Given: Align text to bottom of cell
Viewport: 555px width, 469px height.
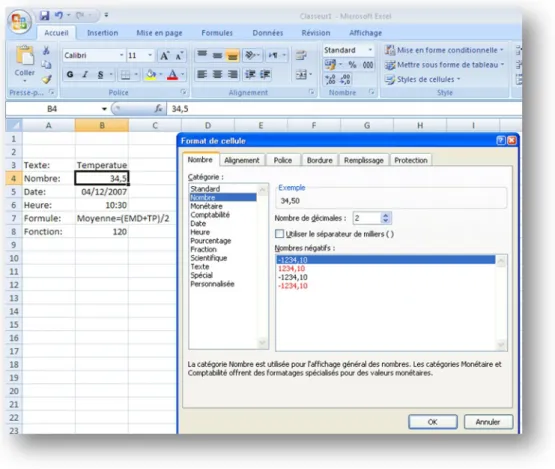Looking at the screenshot, I should (233, 55).
